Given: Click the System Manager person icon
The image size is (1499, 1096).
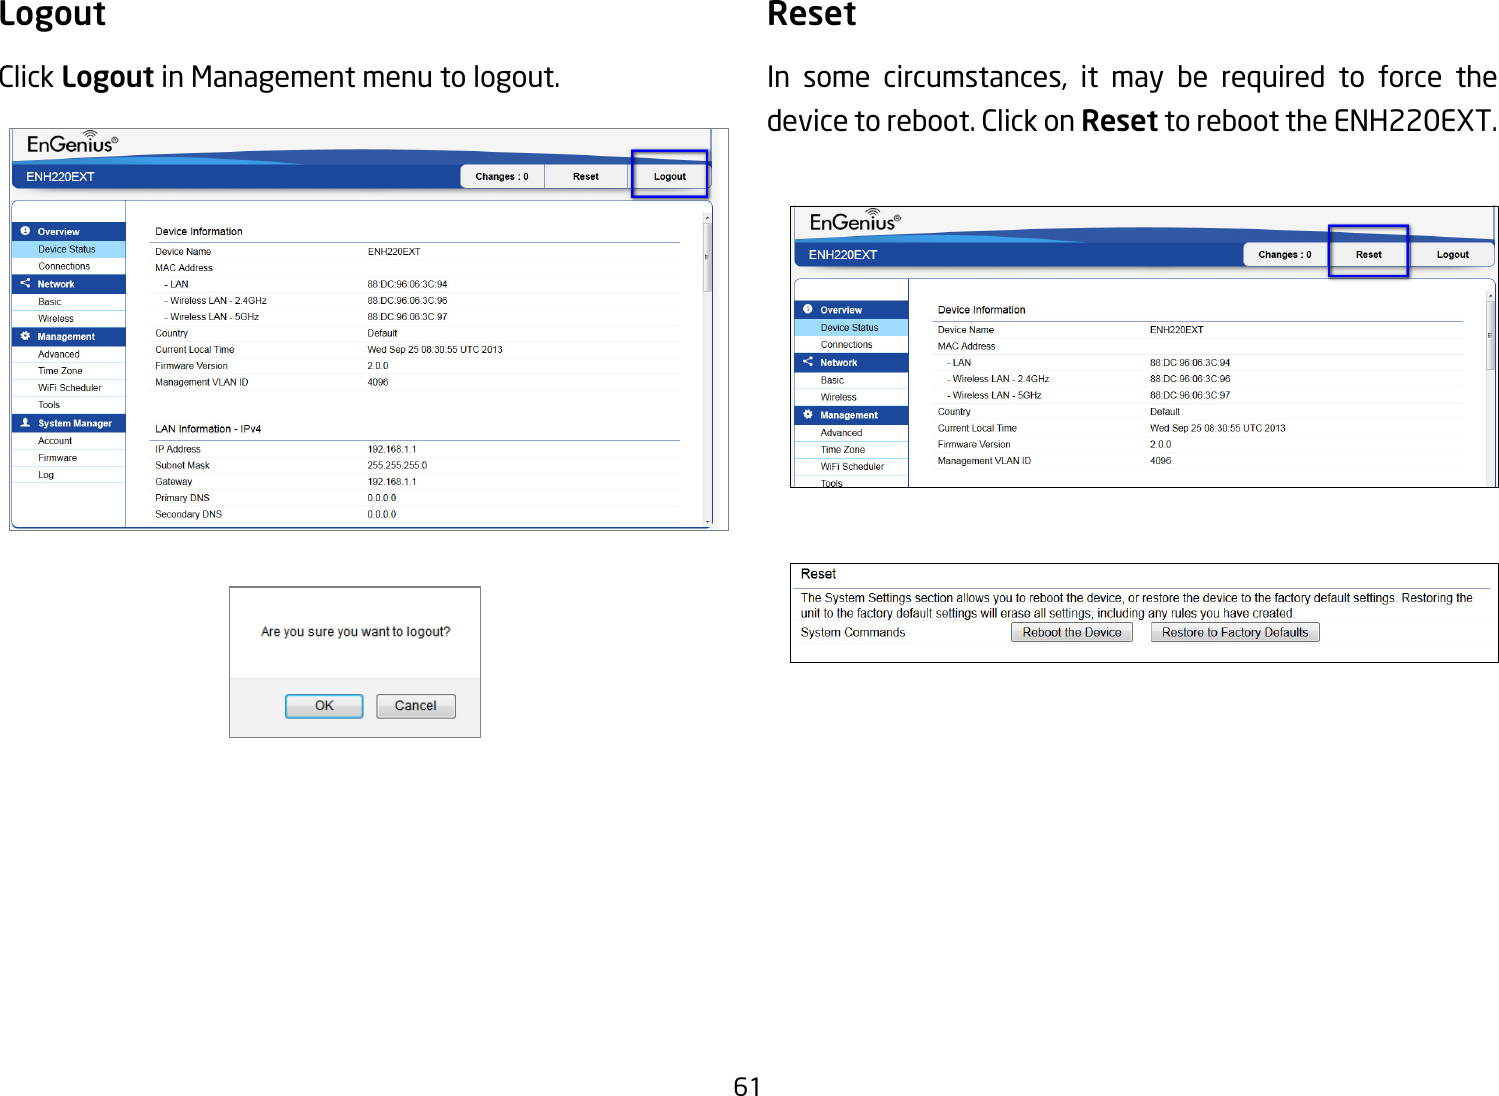Looking at the screenshot, I should click(x=25, y=423).
